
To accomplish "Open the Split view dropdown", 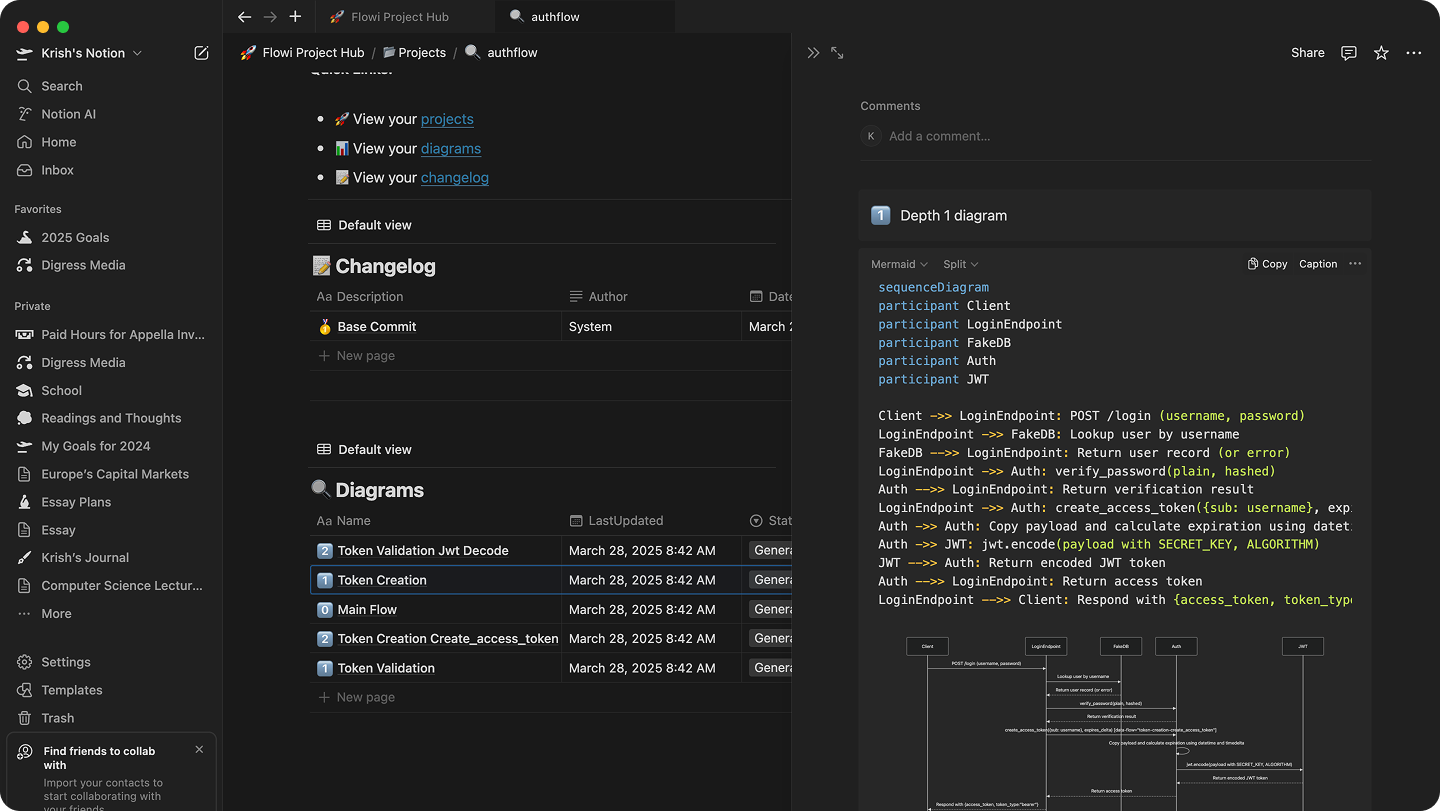I will click(x=961, y=264).
